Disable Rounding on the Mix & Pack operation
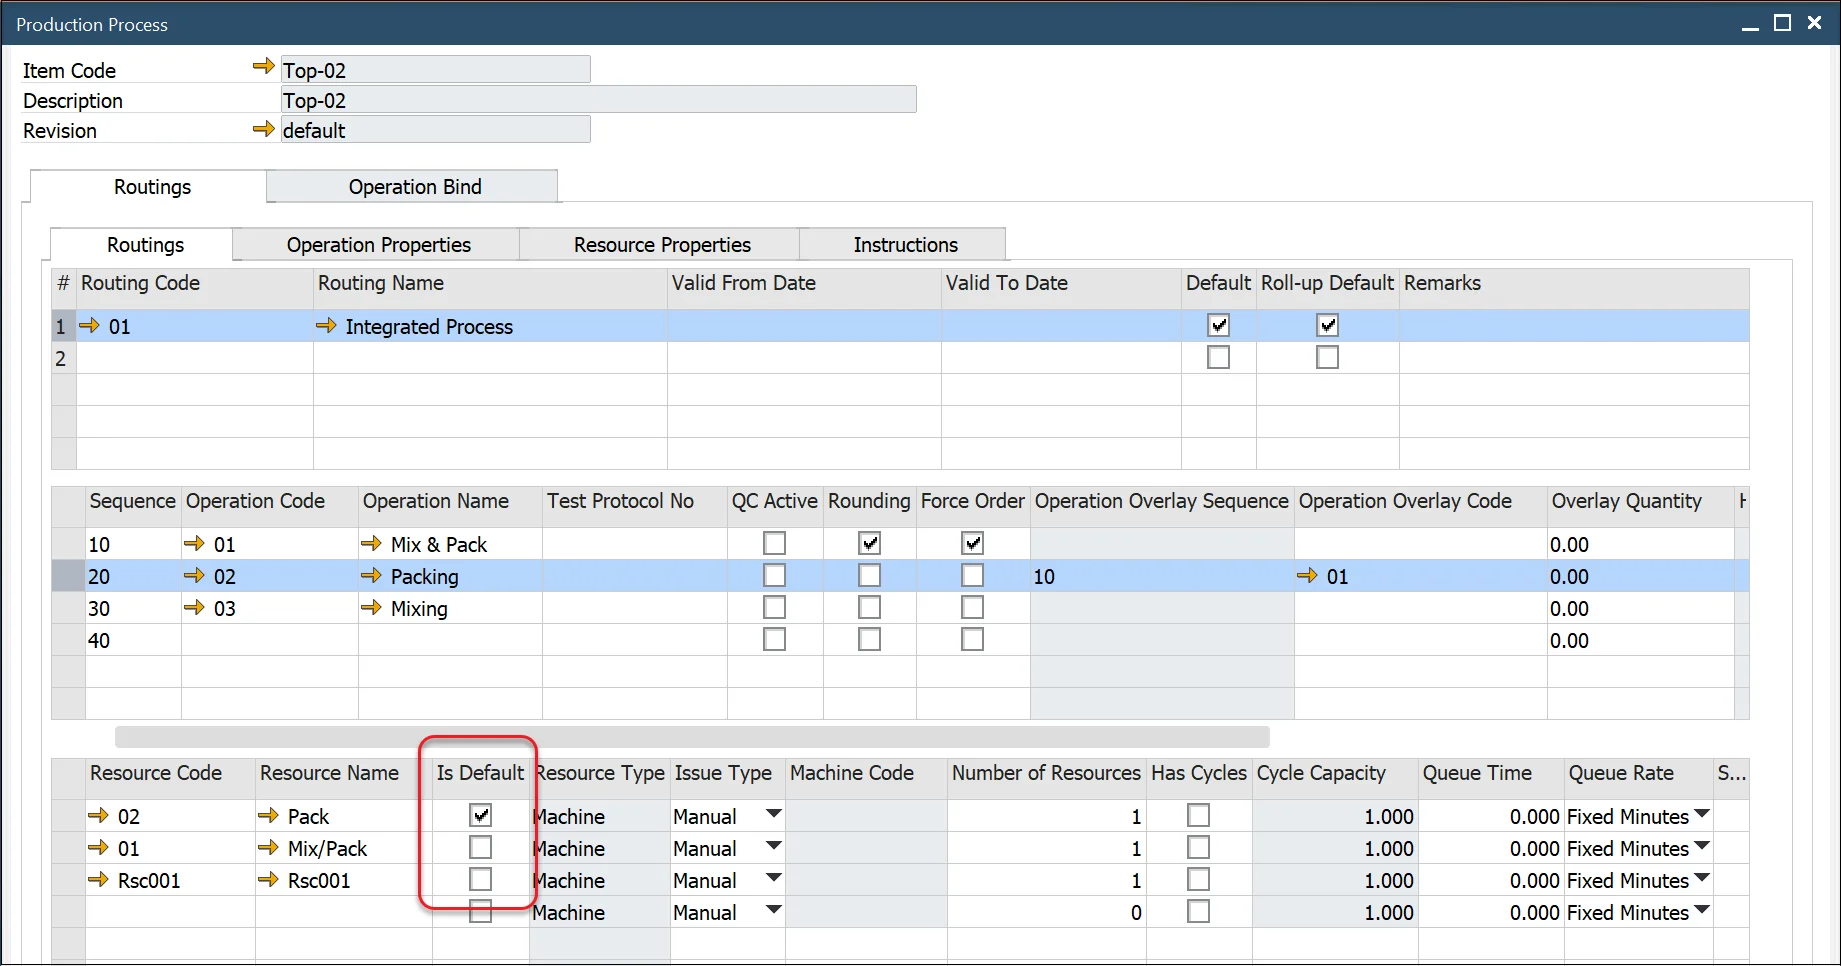 point(869,543)
